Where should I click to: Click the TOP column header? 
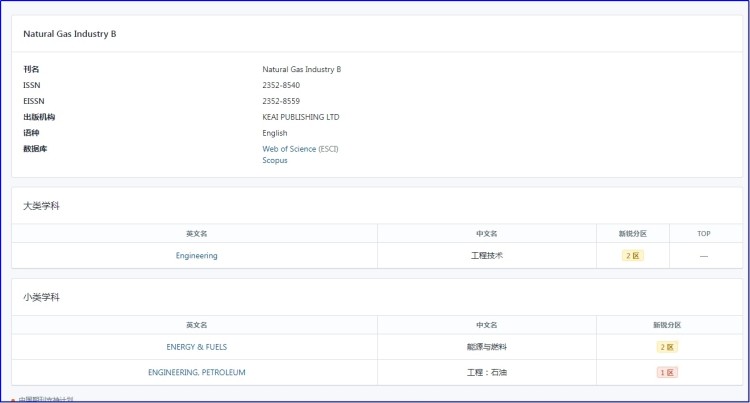click(x=703, y=233)
